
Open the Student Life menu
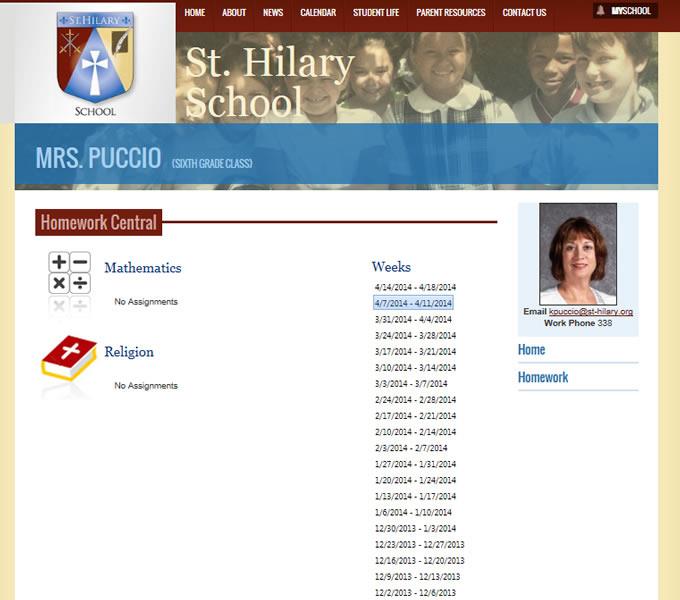376,13
